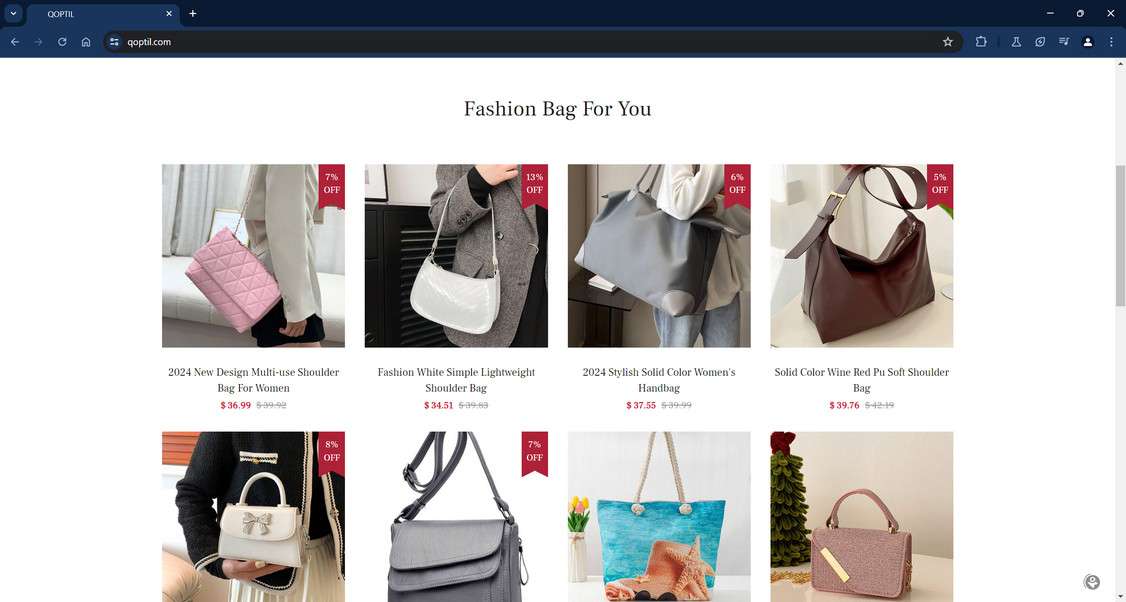Select the grey stylish handbag product image

coord(659,256)
